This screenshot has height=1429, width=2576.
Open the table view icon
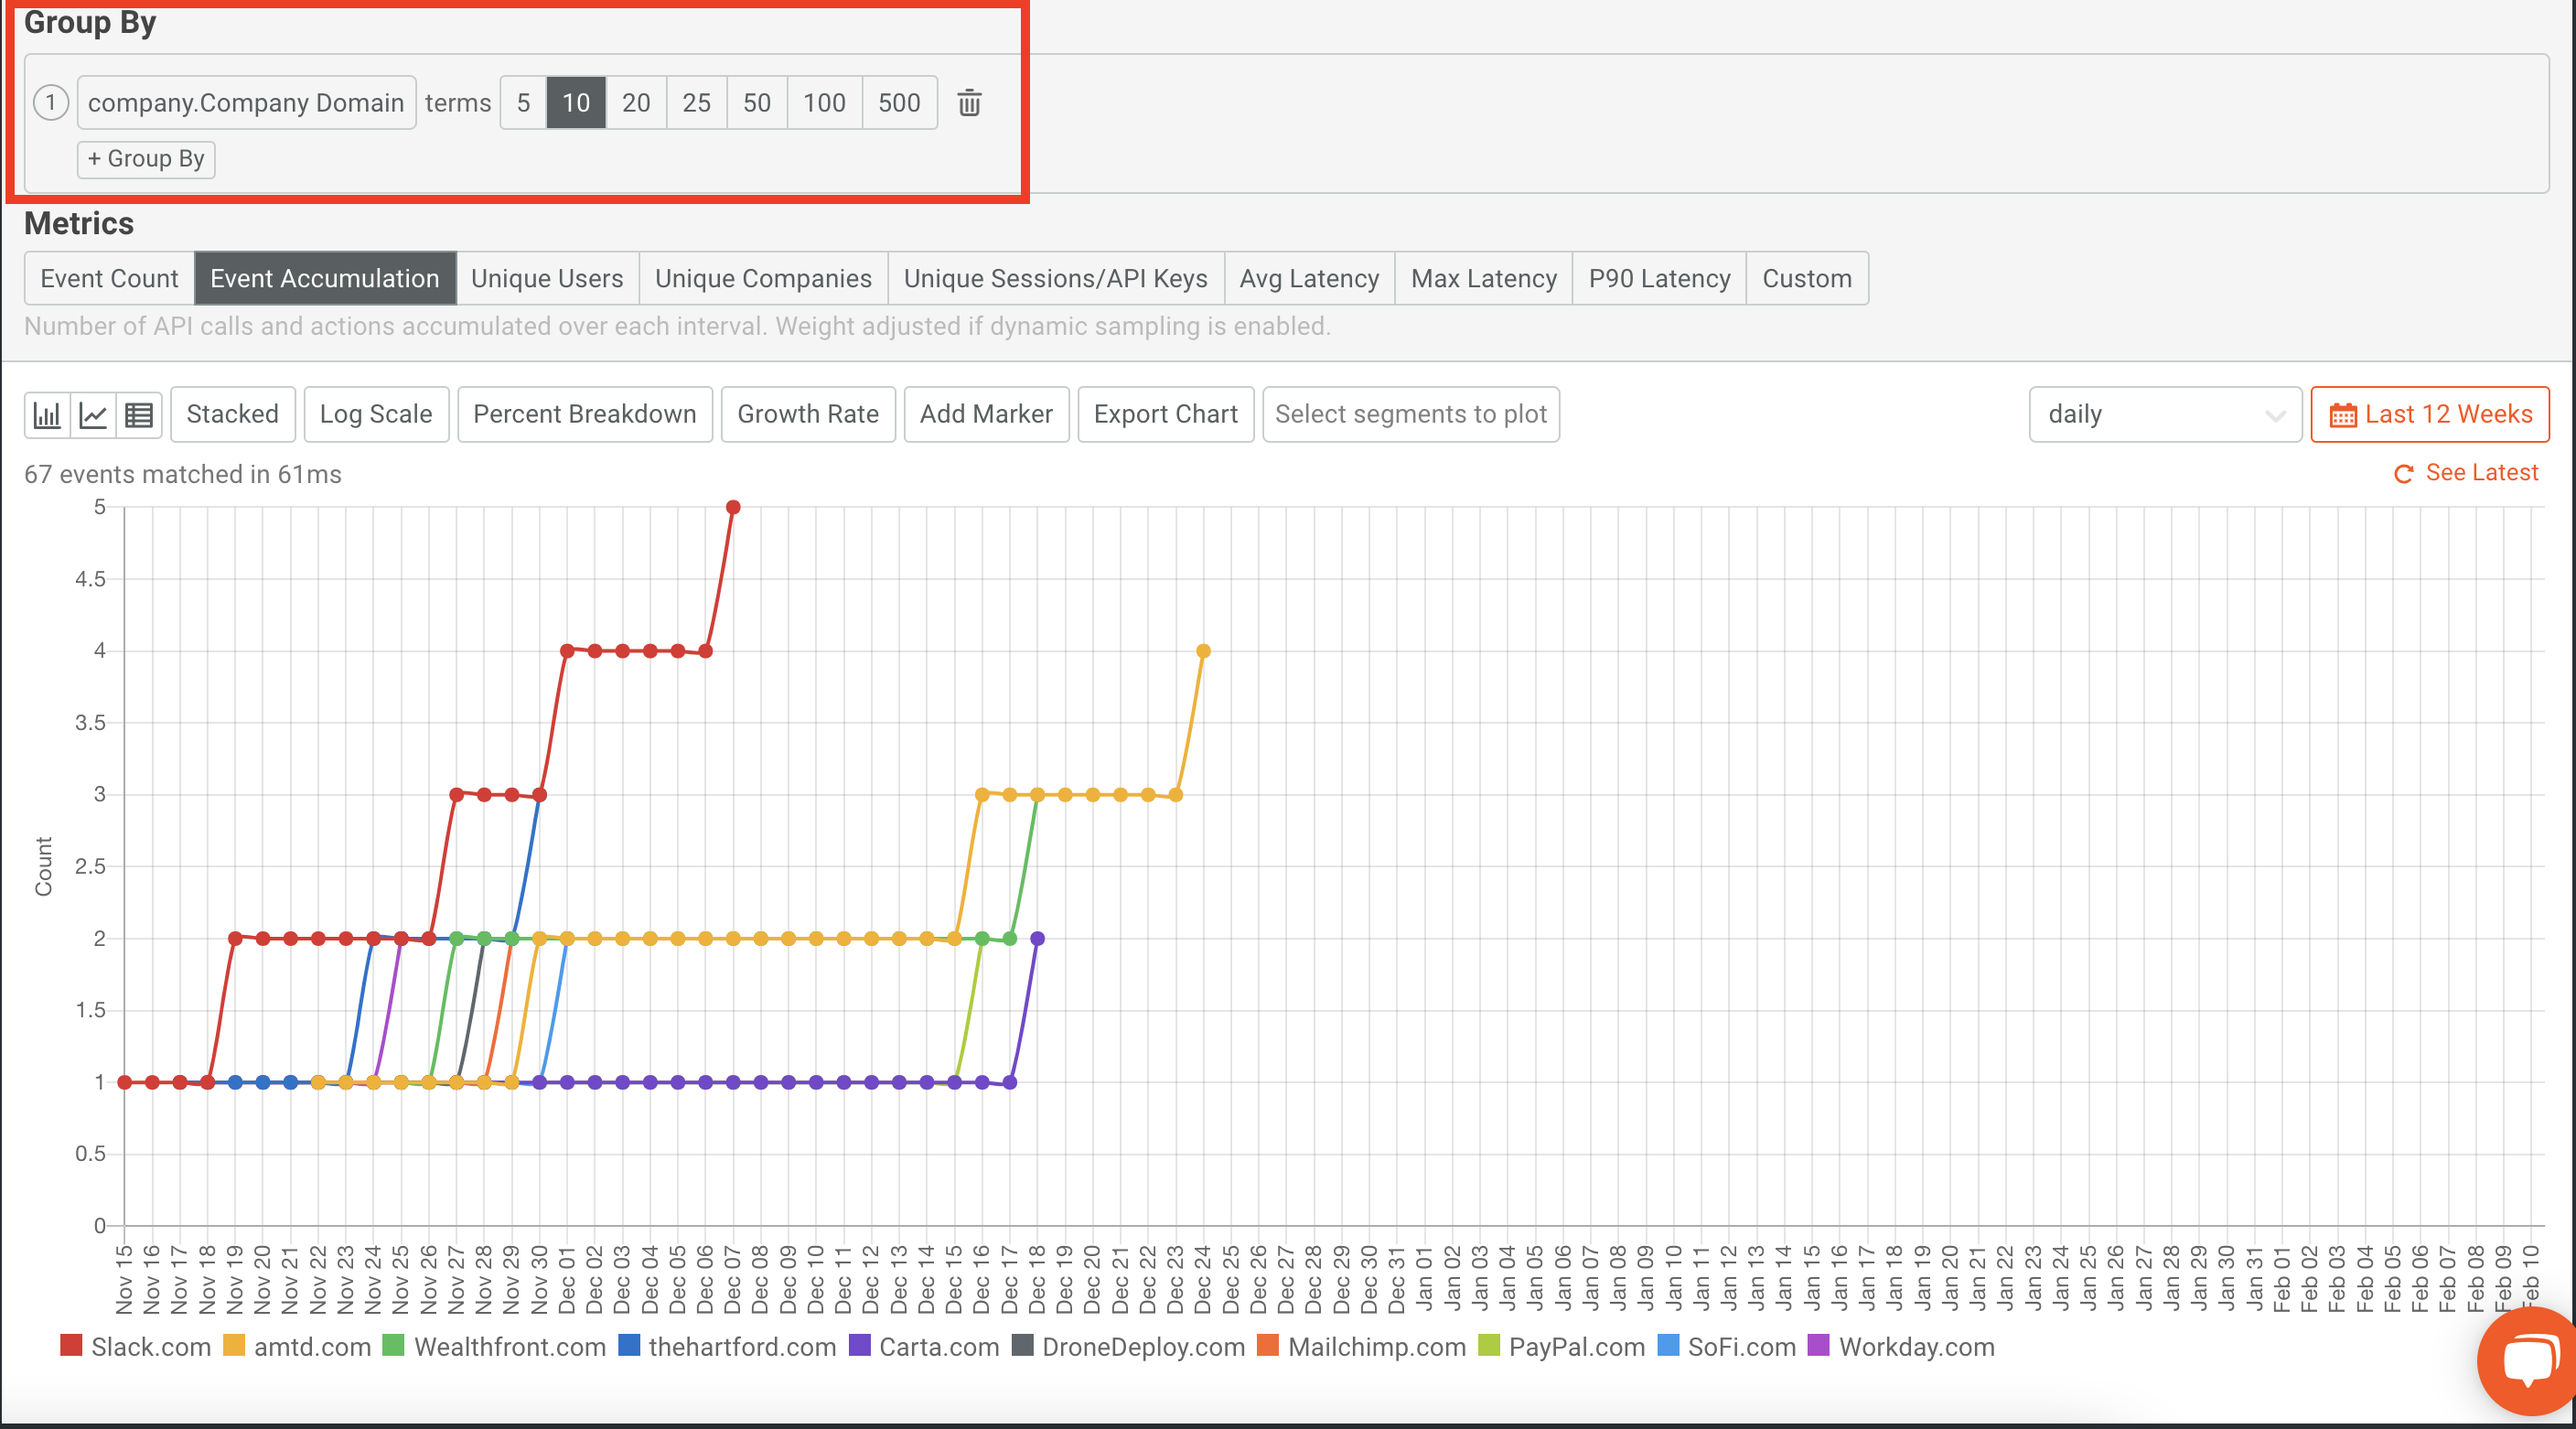138,414
